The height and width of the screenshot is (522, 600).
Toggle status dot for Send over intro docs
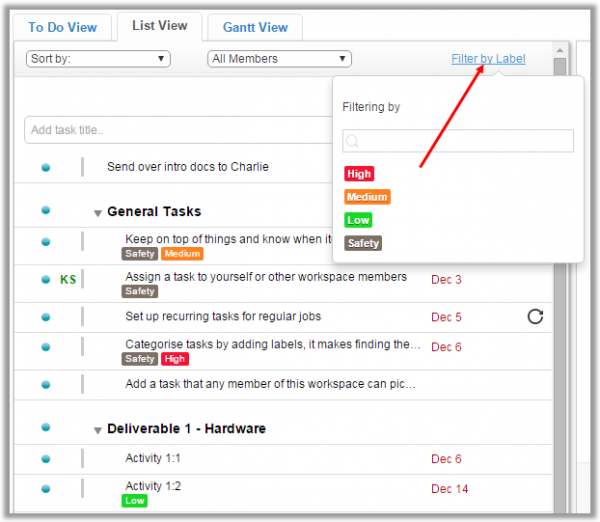tap(46, 167)
